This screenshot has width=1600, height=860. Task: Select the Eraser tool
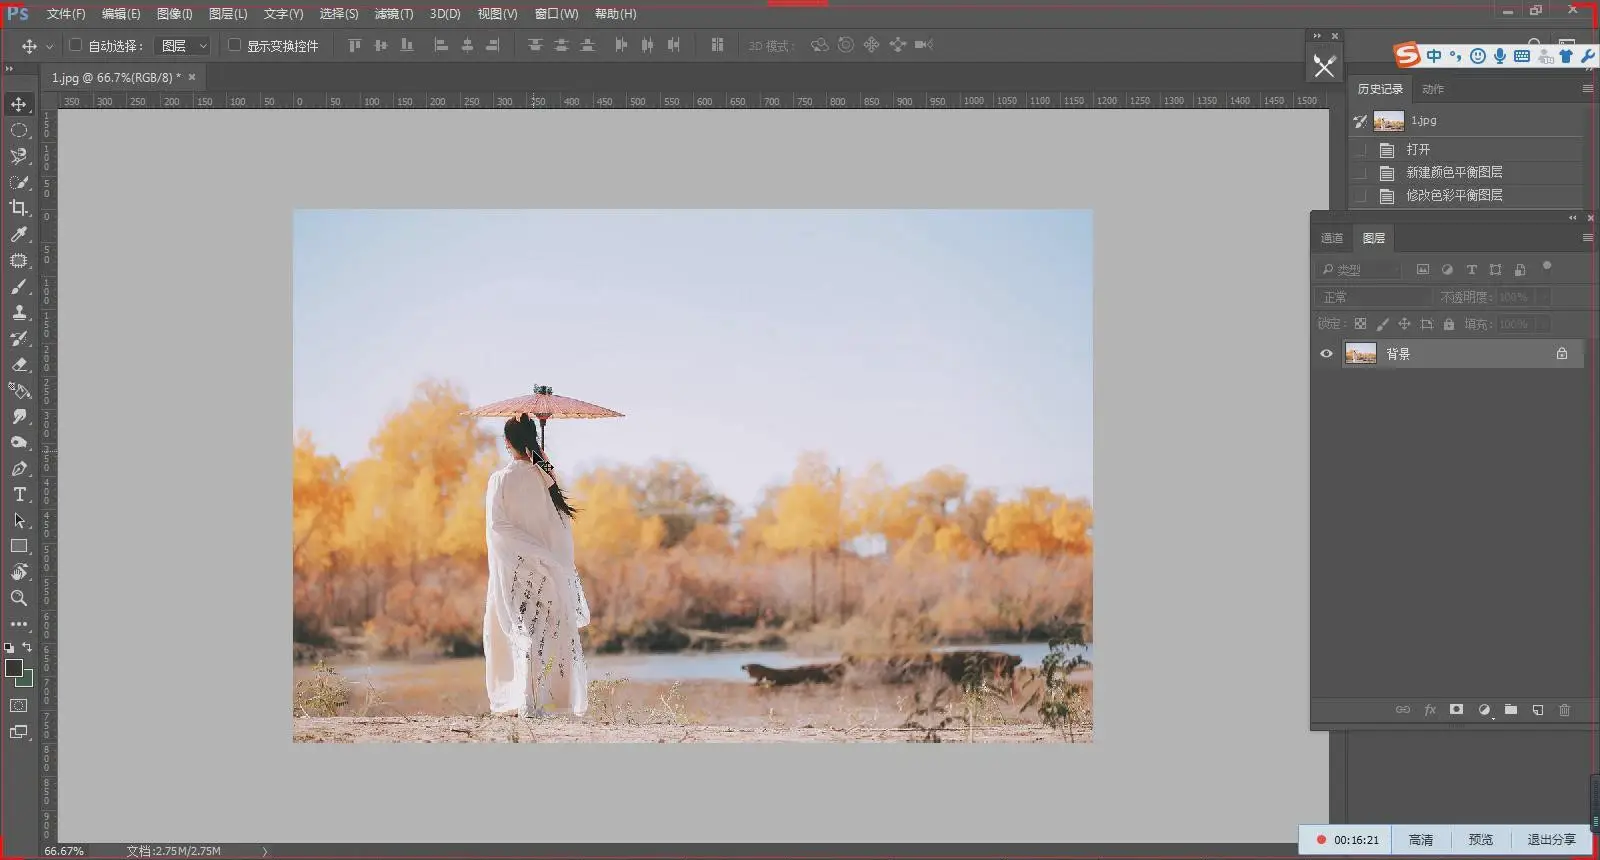pyautogui.click(x=19, y=364)
